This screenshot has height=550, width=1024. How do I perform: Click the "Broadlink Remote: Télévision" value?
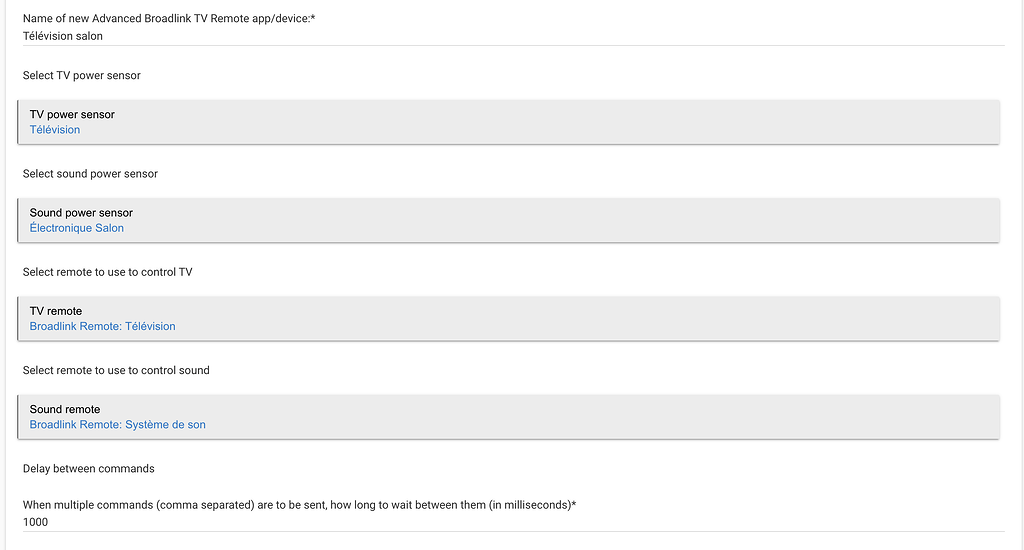click(102, 326)
